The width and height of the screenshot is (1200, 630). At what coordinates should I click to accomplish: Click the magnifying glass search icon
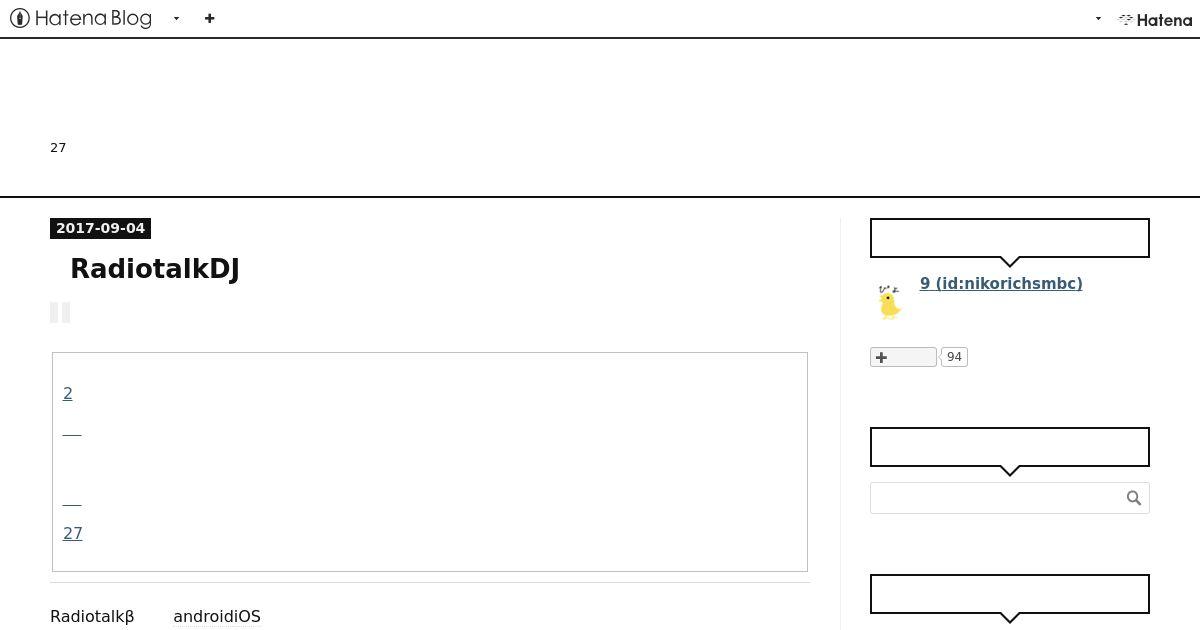pos(1134,498)
